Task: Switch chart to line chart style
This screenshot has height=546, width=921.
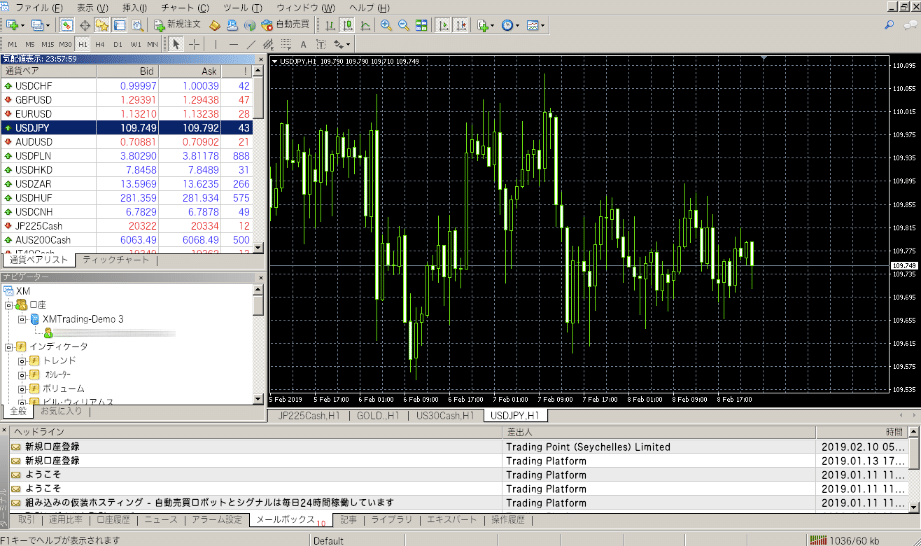Action: [365, 25]
